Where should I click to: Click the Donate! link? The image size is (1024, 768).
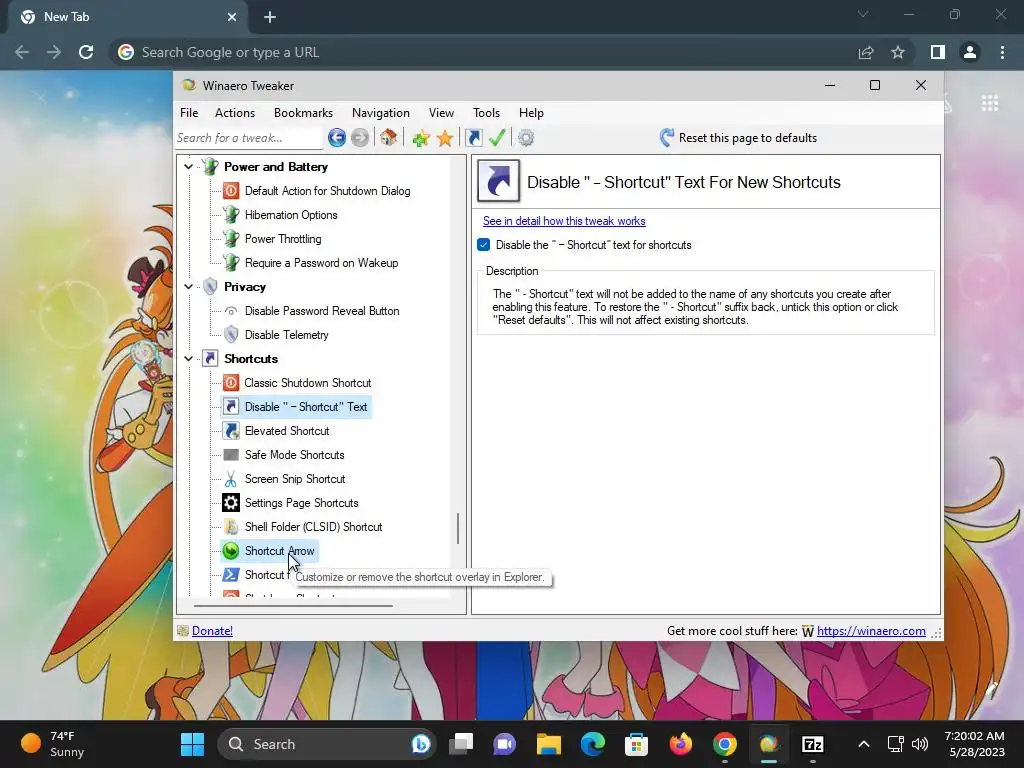coord(212,631)
